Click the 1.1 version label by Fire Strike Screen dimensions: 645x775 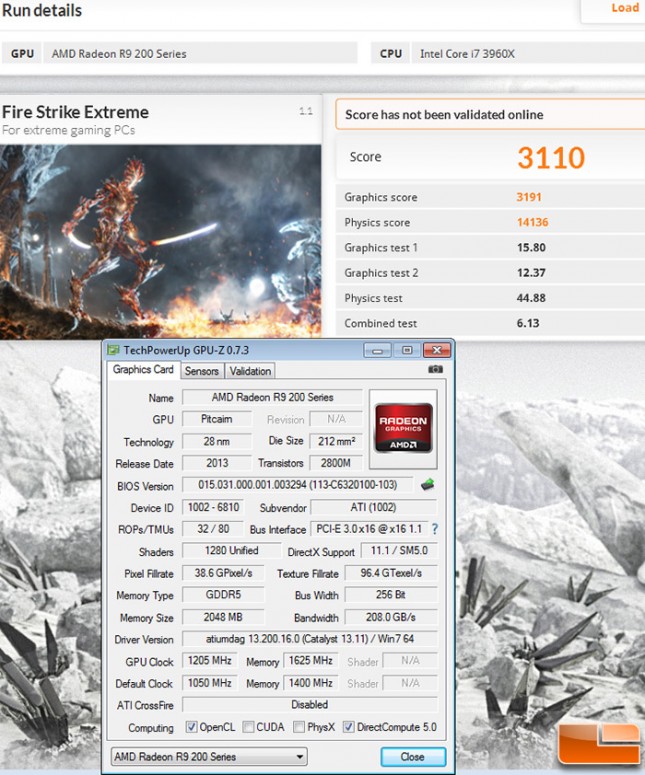pyautogui.click(x=306, y=111)
